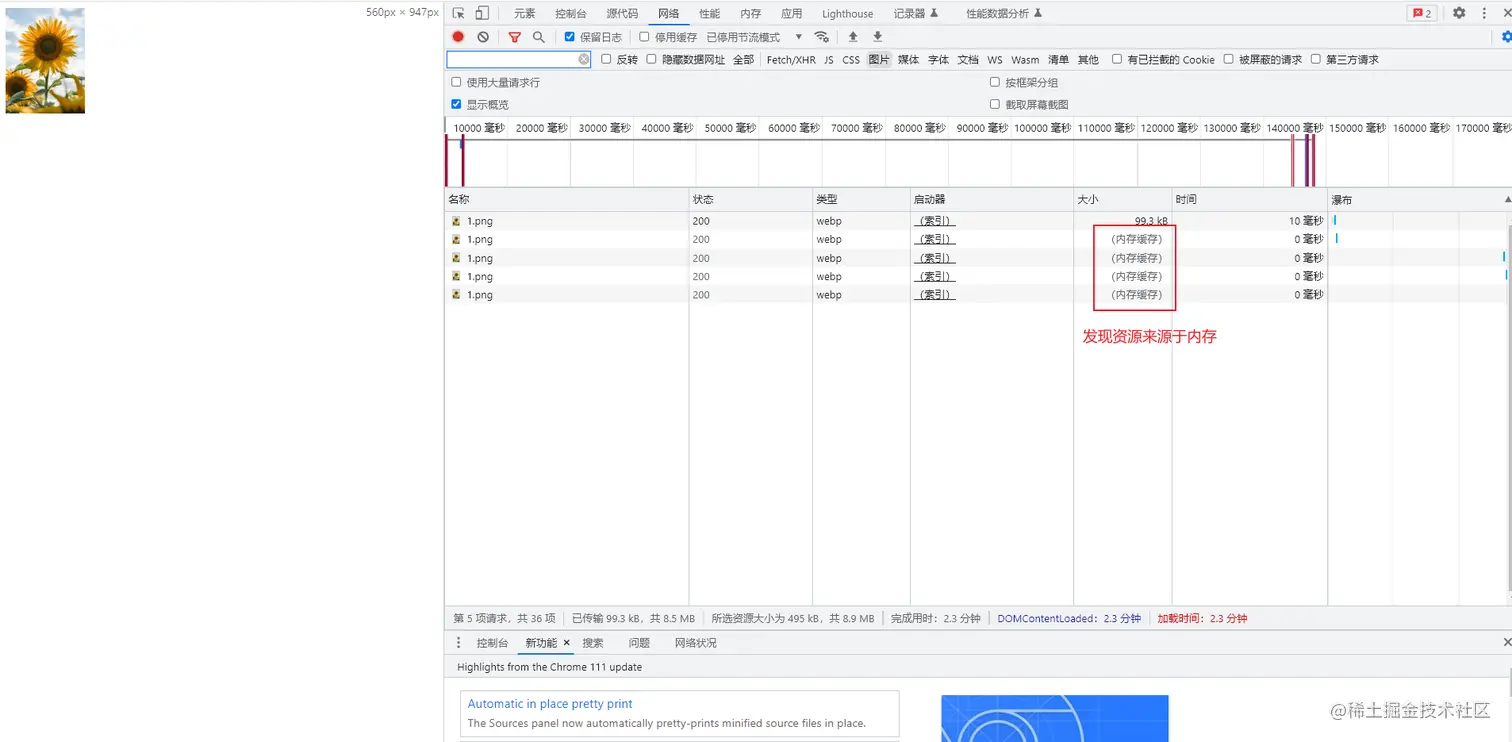This screenshot has width=1512, height=742.
Task: Open the 记录器 tab
Action: click(x=916, y=13)
